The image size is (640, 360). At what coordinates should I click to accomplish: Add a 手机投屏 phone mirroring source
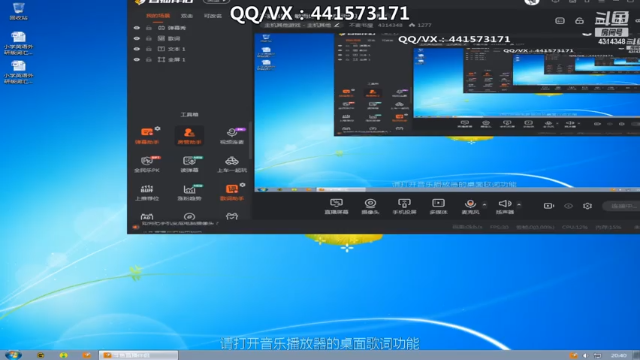[404, 206]
